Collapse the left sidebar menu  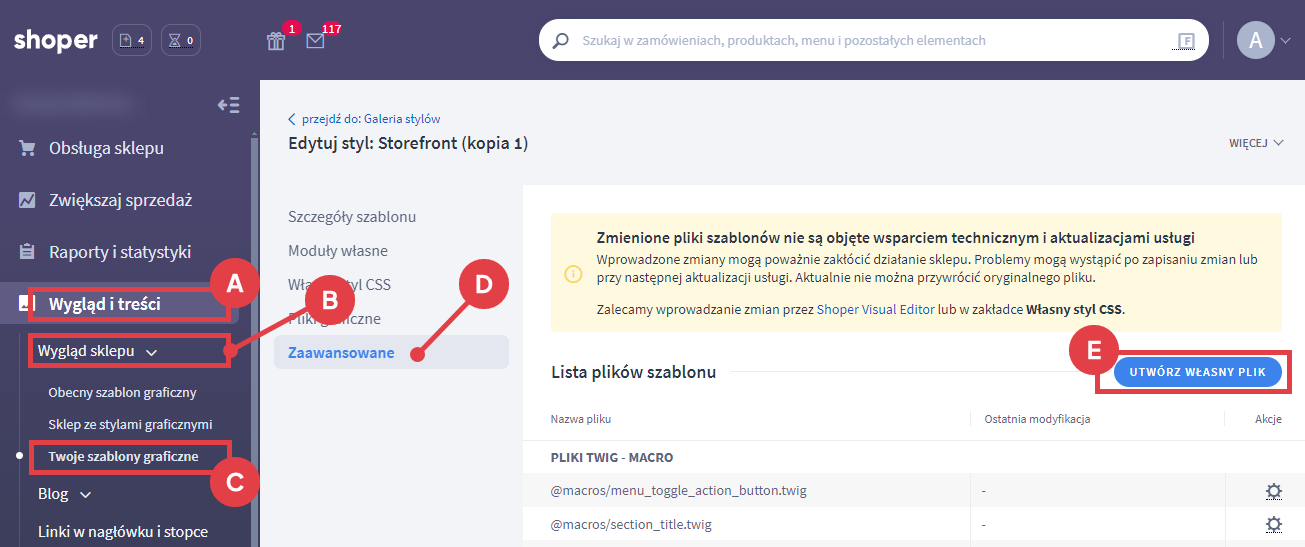(229, 105)
